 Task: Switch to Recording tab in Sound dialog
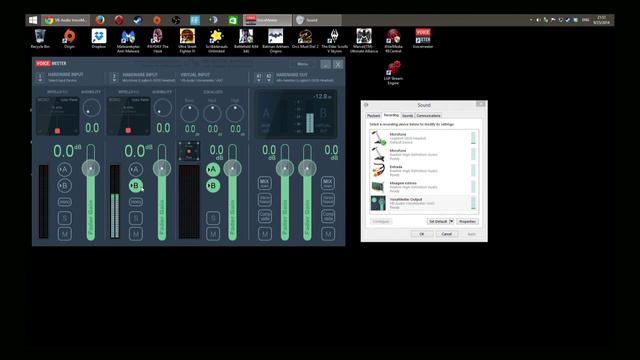[391, 116]
